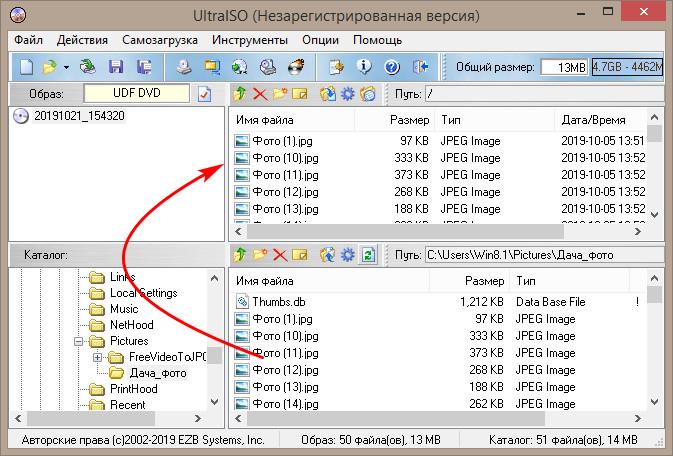Click the gear icon in catalog pane toolbar
The image size is (673, 456).
pyautogui.click(x=348, y=255)
